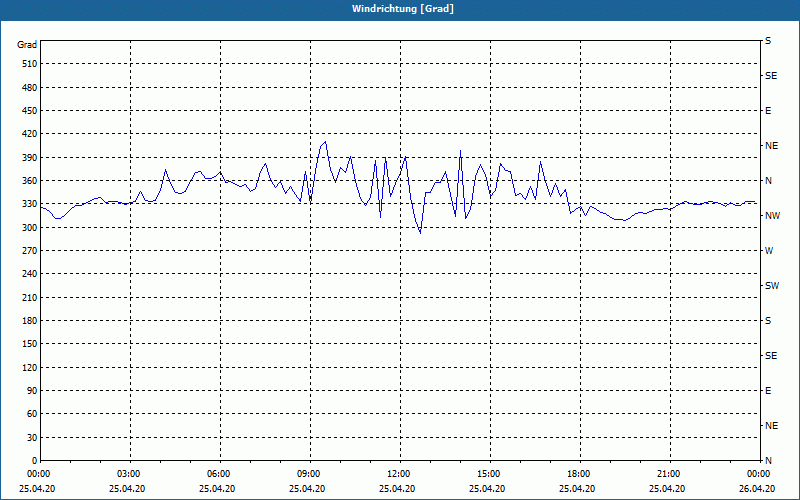The image size is (800, 500).
Task: Select the 25.04.20 date under 21:00
Action: pos(667,489)
